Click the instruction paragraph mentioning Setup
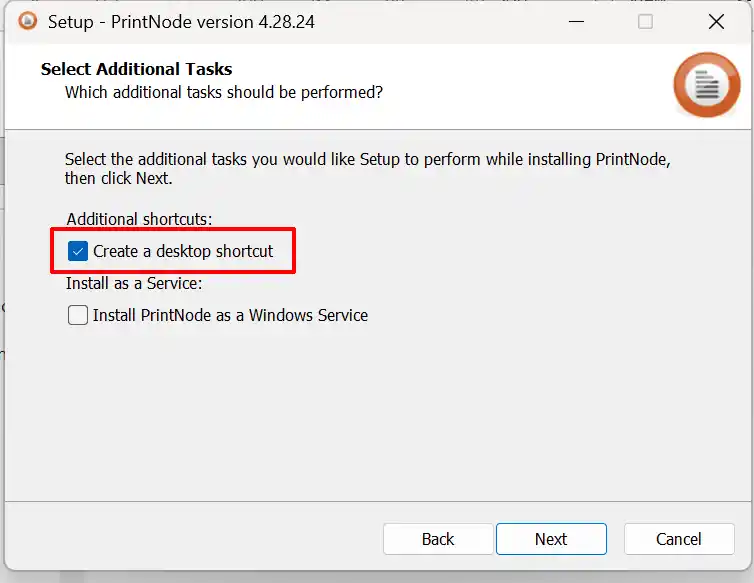754x583 pixels. click(368, 168)
